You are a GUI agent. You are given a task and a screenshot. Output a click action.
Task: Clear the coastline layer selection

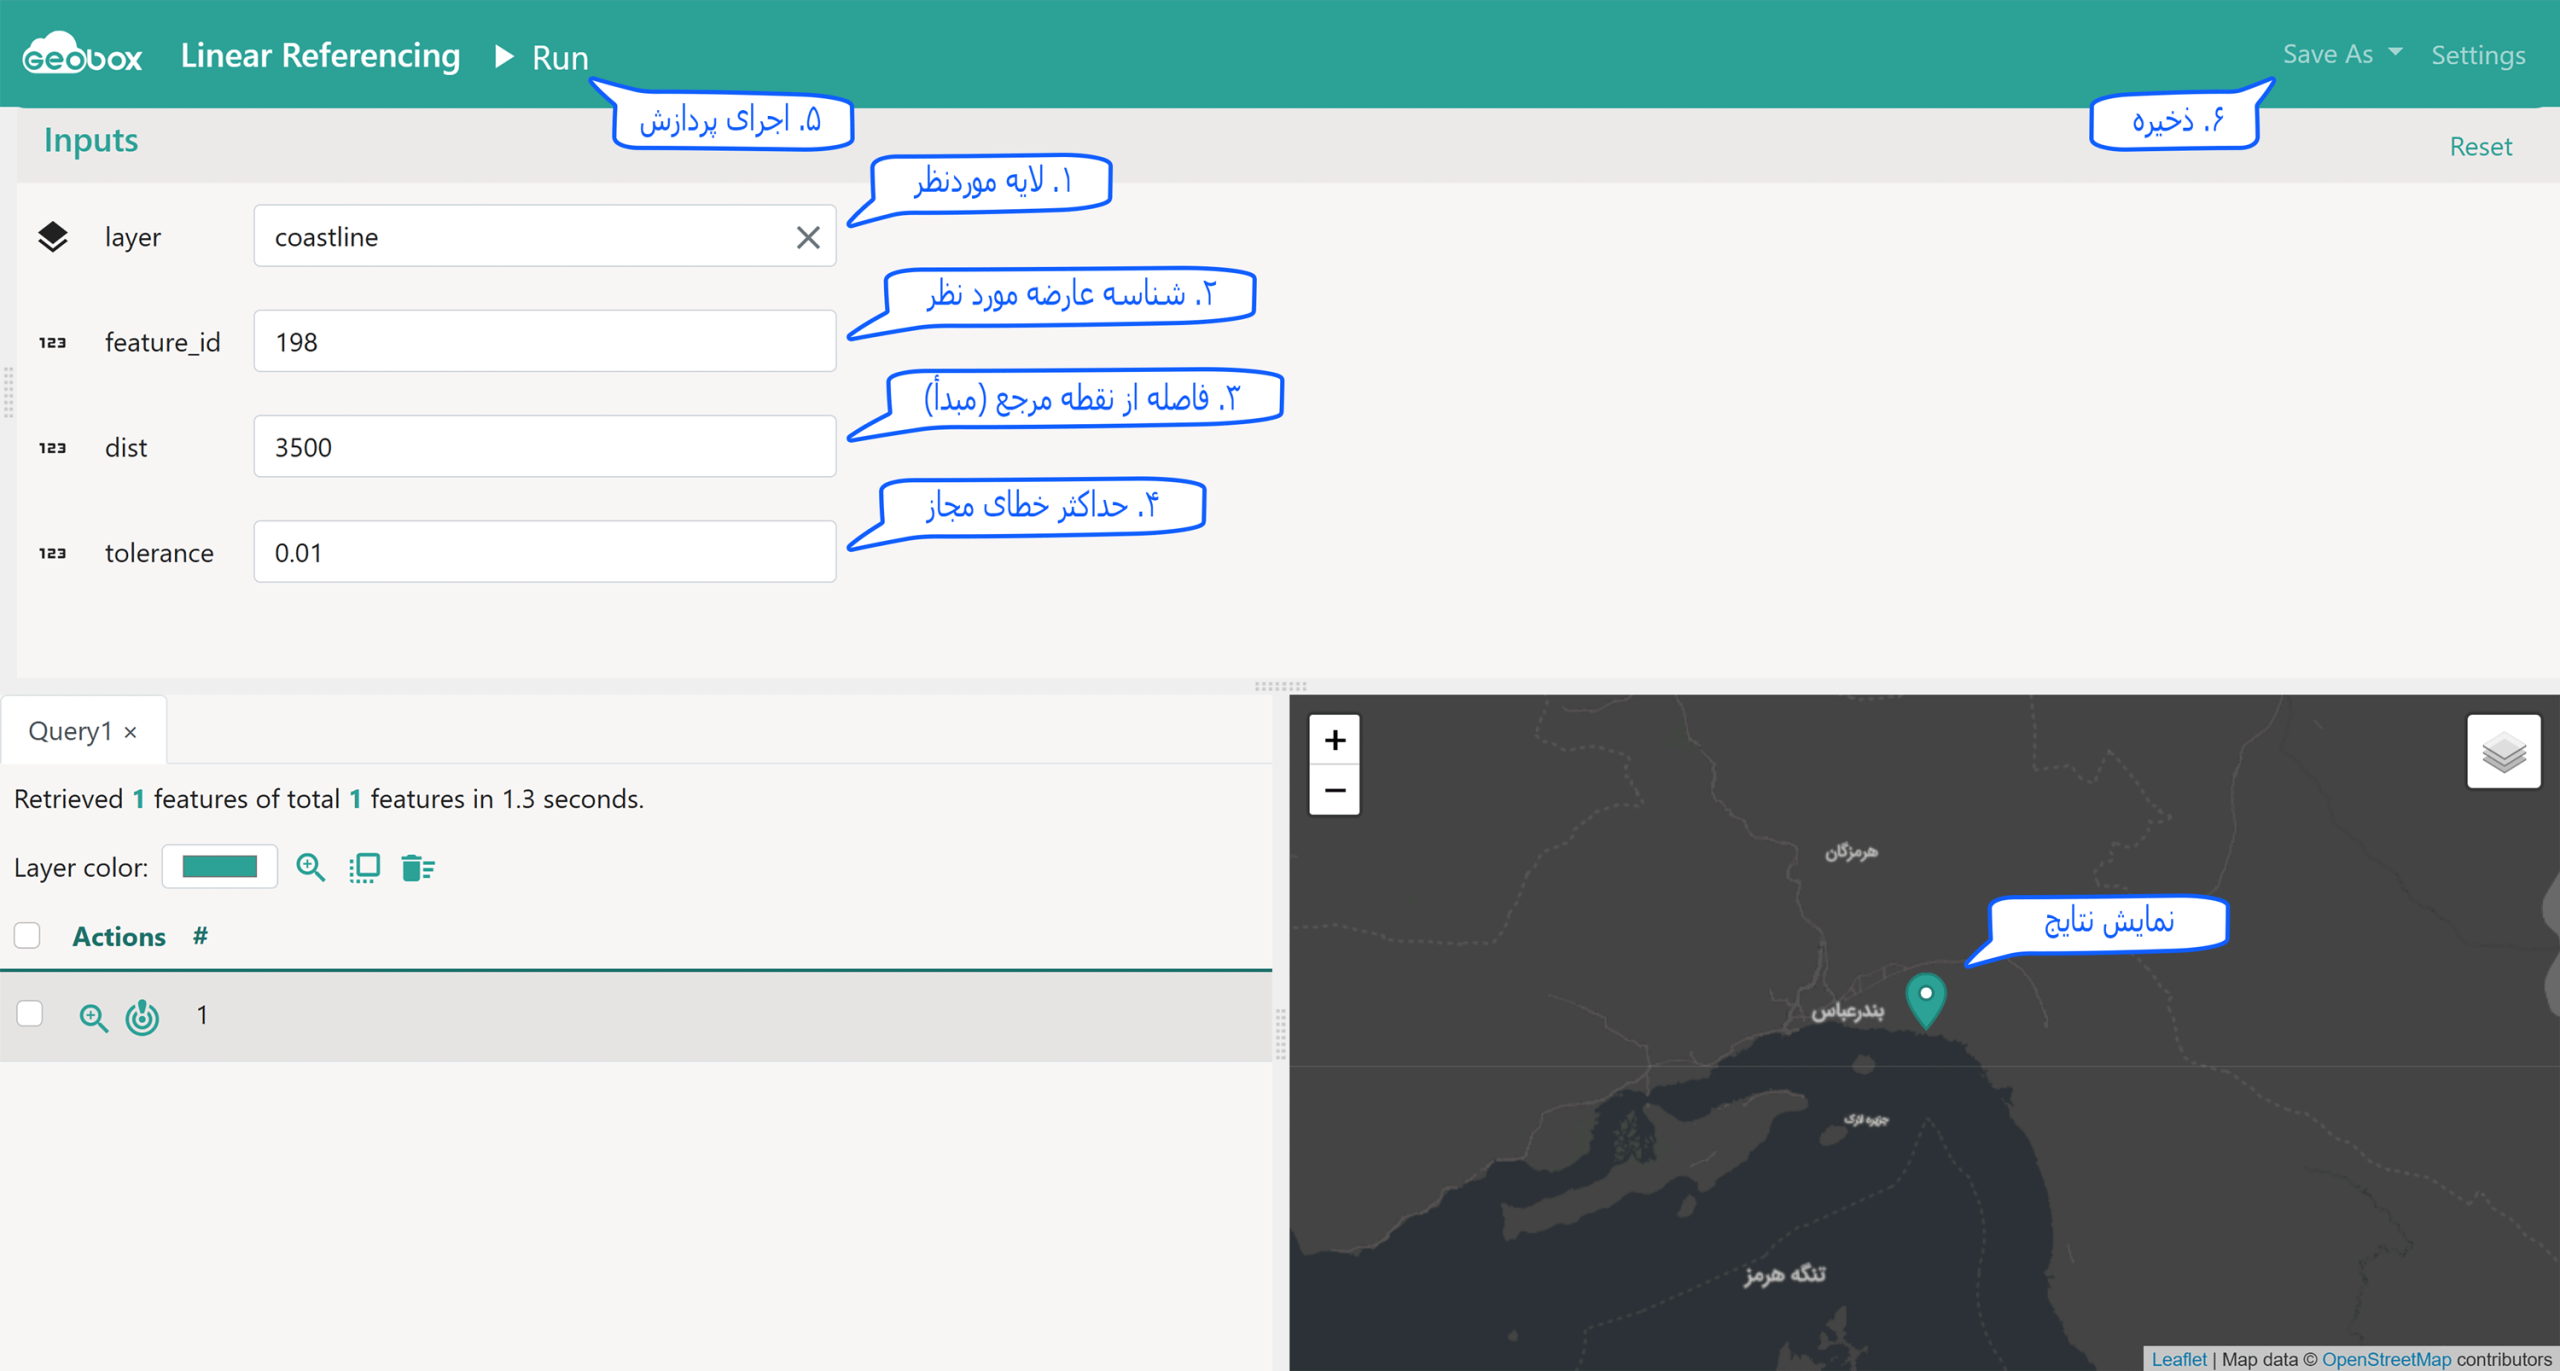(808, 237)
